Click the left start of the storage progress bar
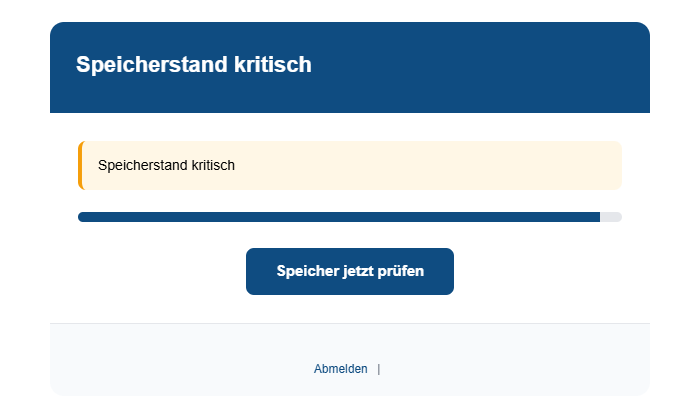This screenshot has width=700, height=414. 84,217
